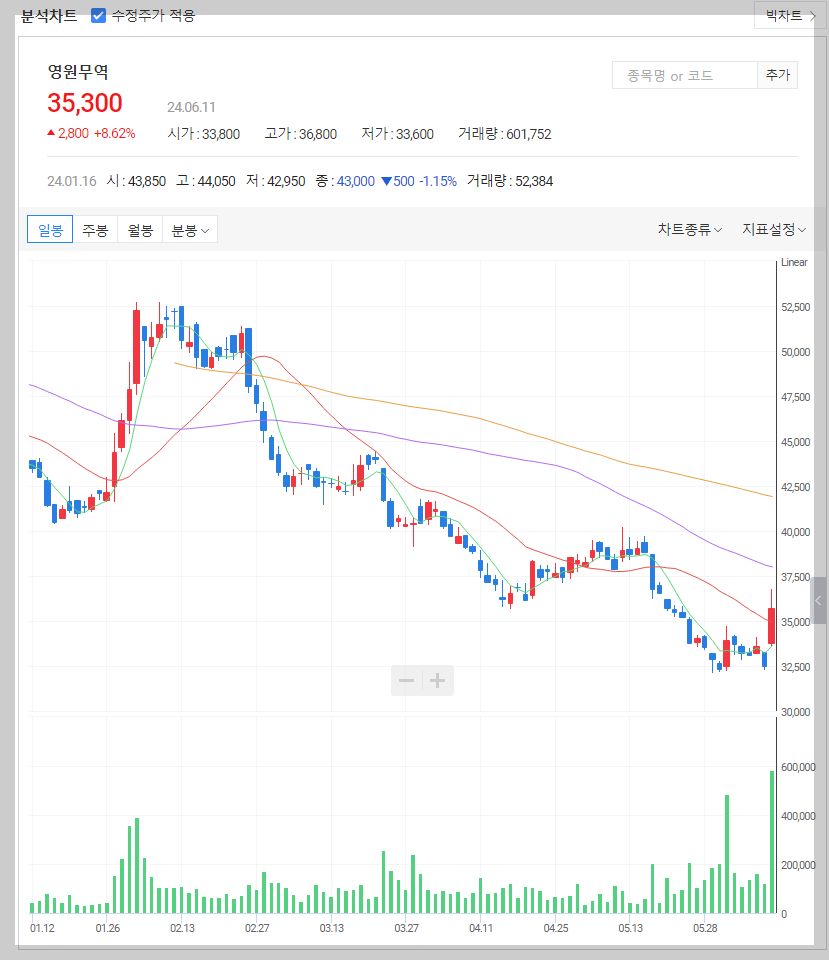
Task: Click the 600,000 volume axis label
Action: (798, 767)
